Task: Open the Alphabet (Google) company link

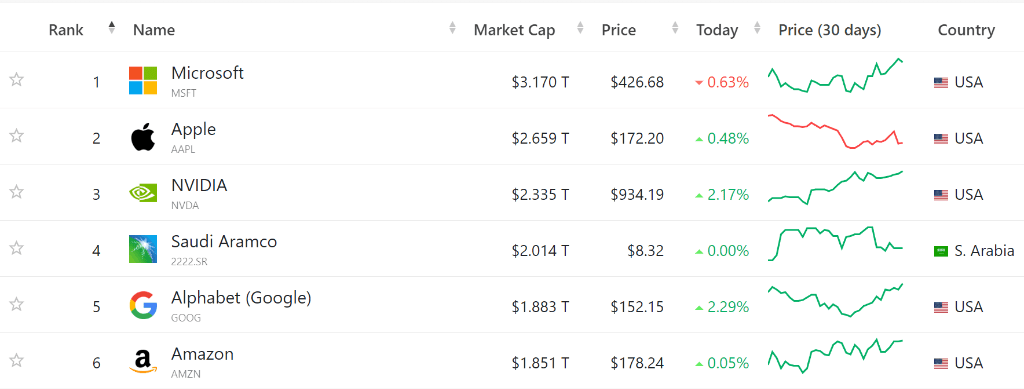Action: (241, 298)
